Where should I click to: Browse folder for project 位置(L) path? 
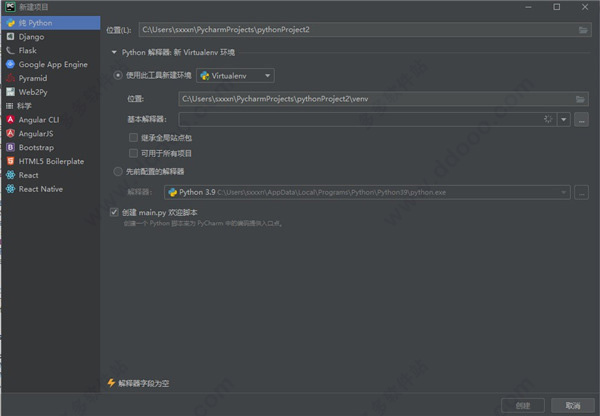click(583, 30)
